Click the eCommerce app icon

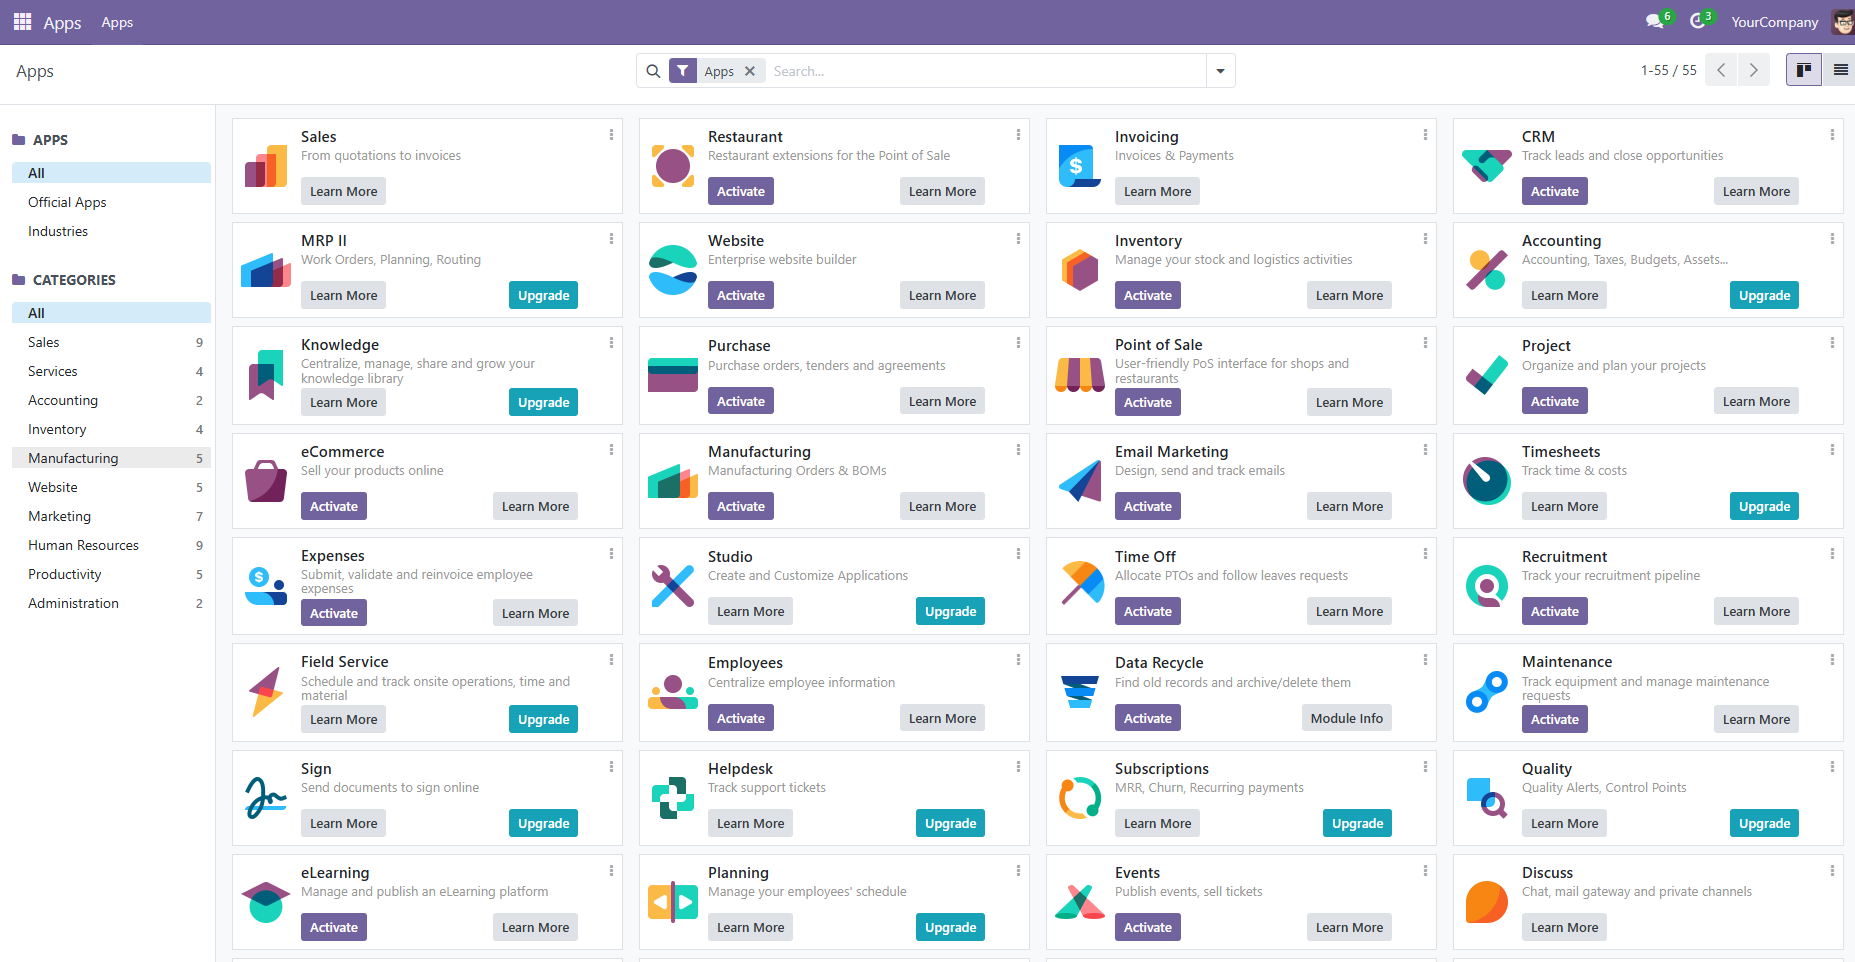pos(266,481)
